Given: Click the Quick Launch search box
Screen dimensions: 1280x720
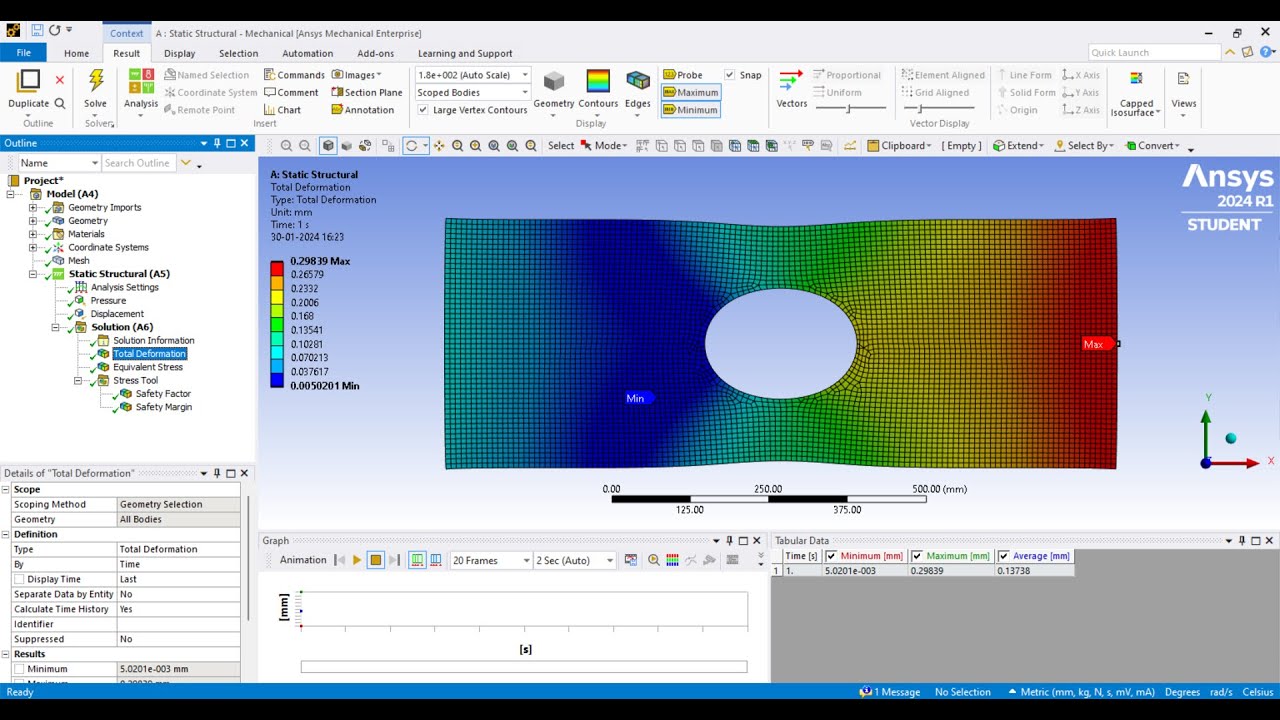Looking at the screenshot, I should tap(1154, 53).
